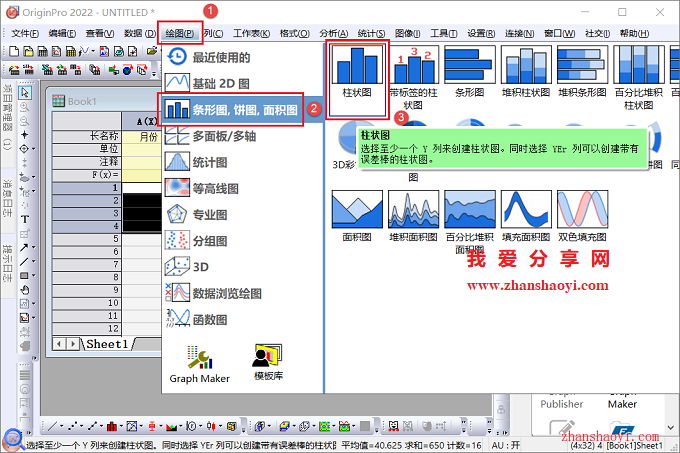Open the 统计图 statistics plot category
The image size is (680, 453).
[242, 162]
